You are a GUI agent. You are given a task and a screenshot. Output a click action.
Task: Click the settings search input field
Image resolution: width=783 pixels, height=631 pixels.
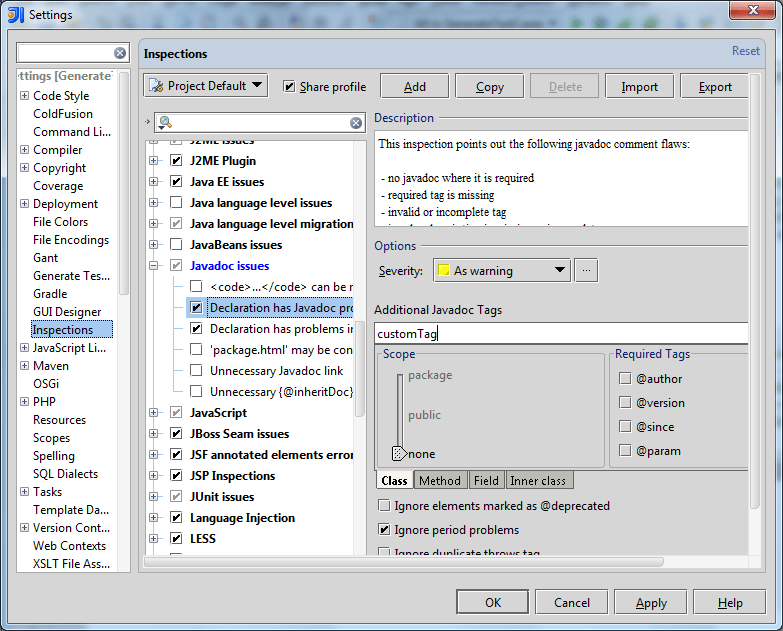tap(65, 53)
